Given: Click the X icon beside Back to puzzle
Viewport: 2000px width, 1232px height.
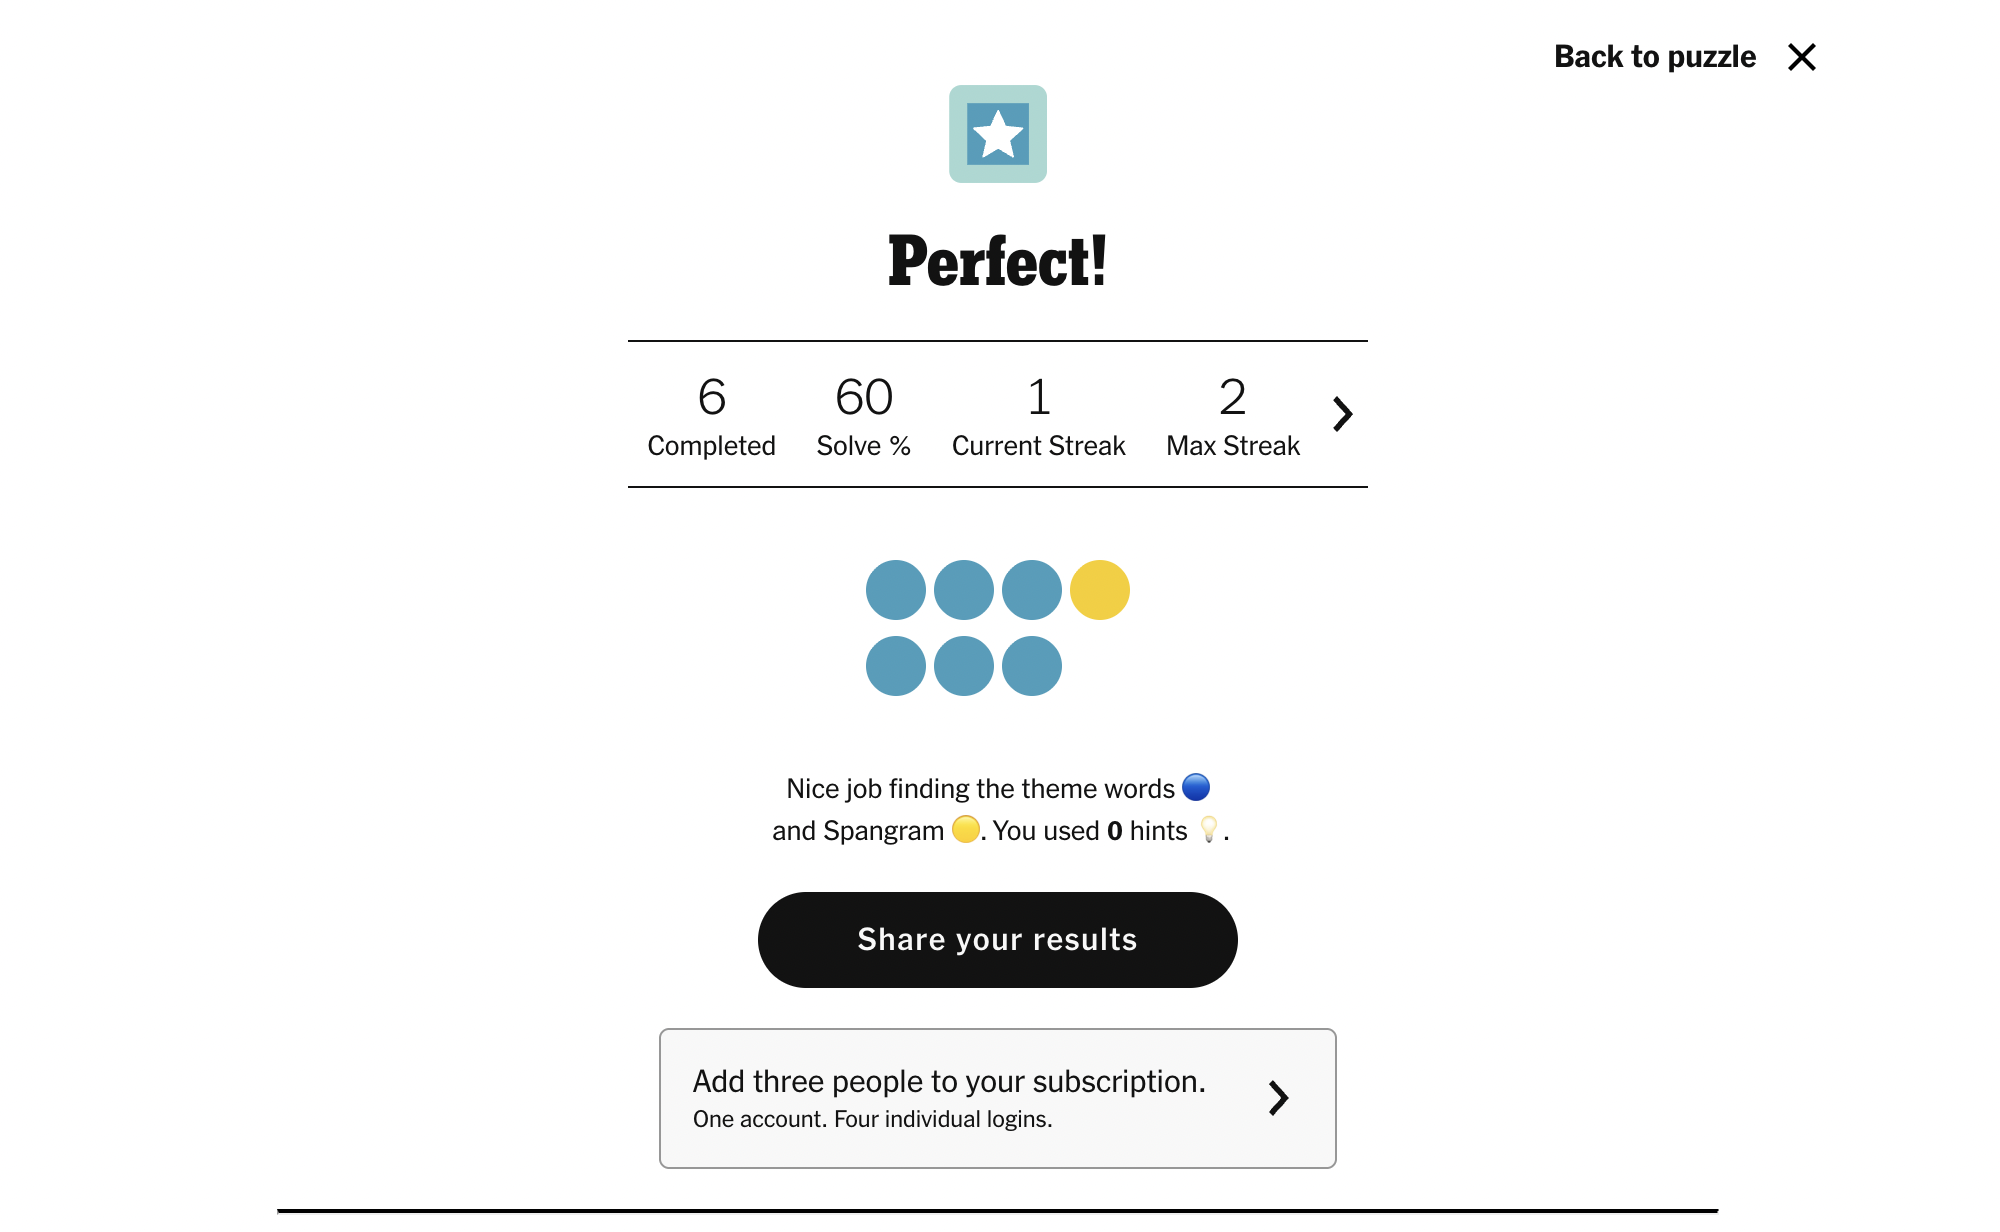Looking at the screenshot, I should click(x=1801, y=57).
